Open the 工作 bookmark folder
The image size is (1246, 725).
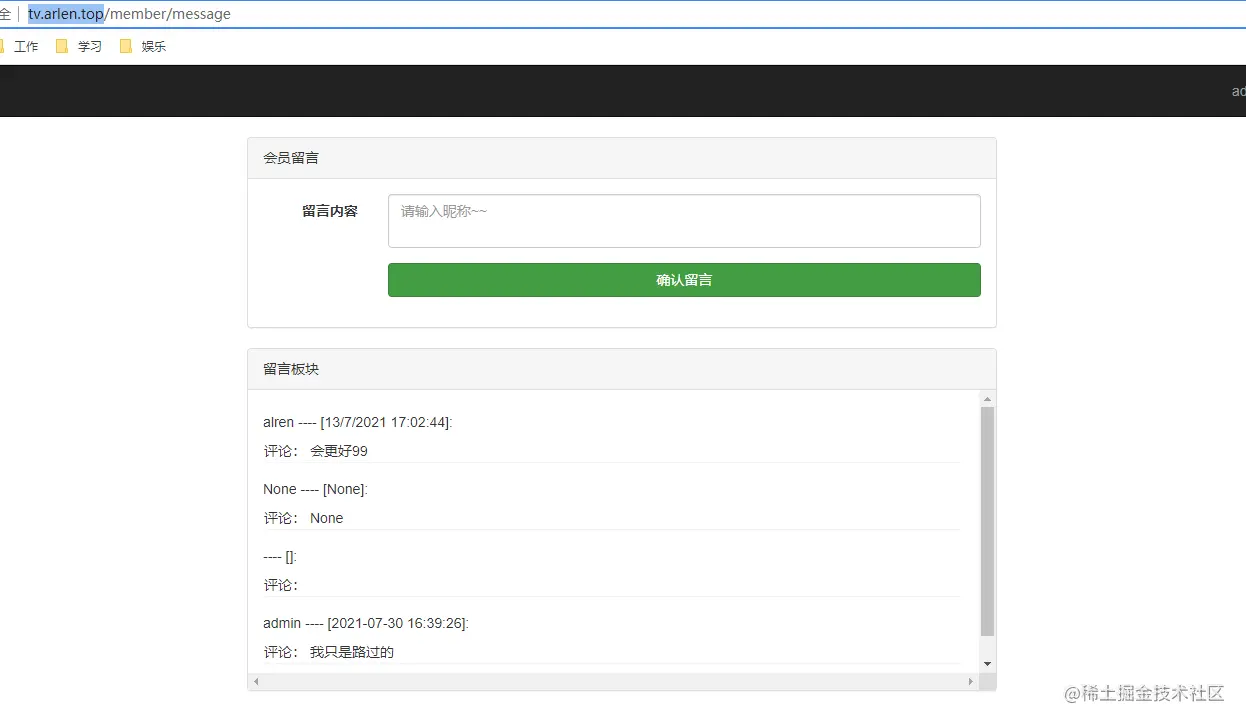point(18,46)
